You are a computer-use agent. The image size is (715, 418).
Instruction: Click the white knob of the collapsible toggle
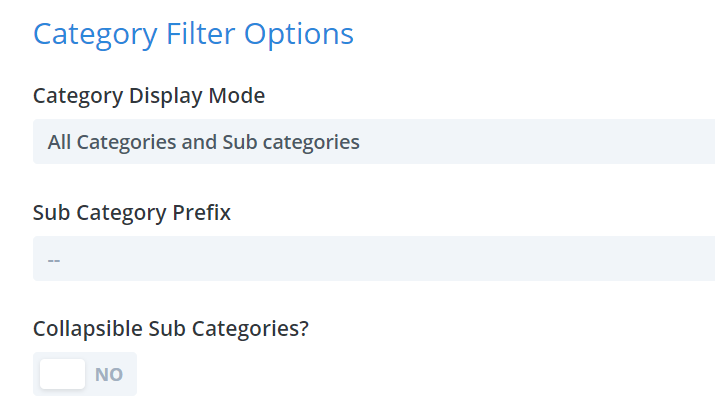click(x=62, y=374)
